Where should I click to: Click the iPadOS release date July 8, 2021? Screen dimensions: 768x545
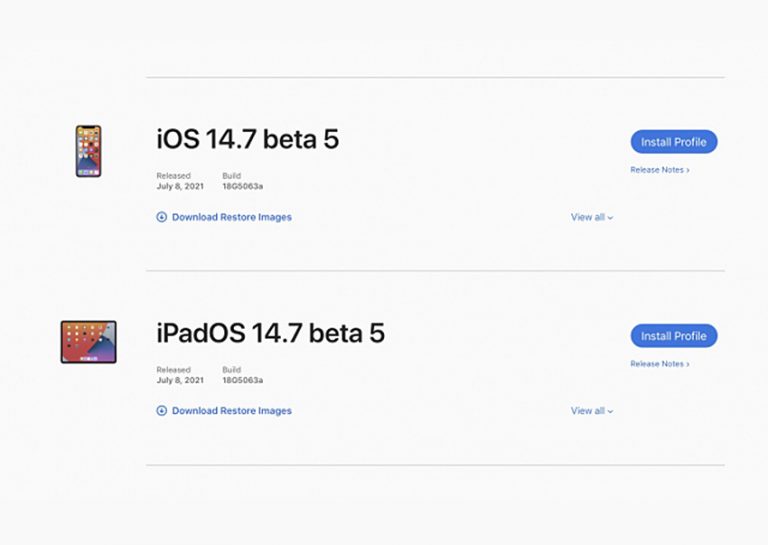(x=180, y=381)
